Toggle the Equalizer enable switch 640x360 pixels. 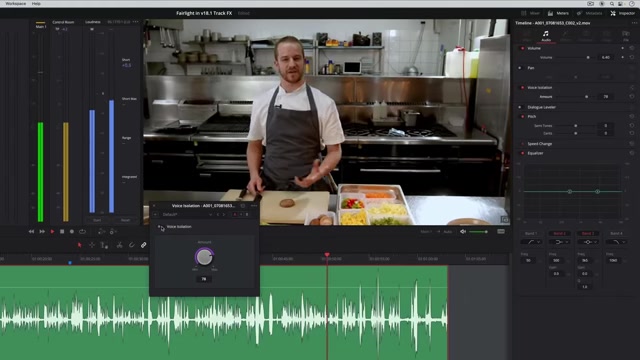tap(522, 153)
